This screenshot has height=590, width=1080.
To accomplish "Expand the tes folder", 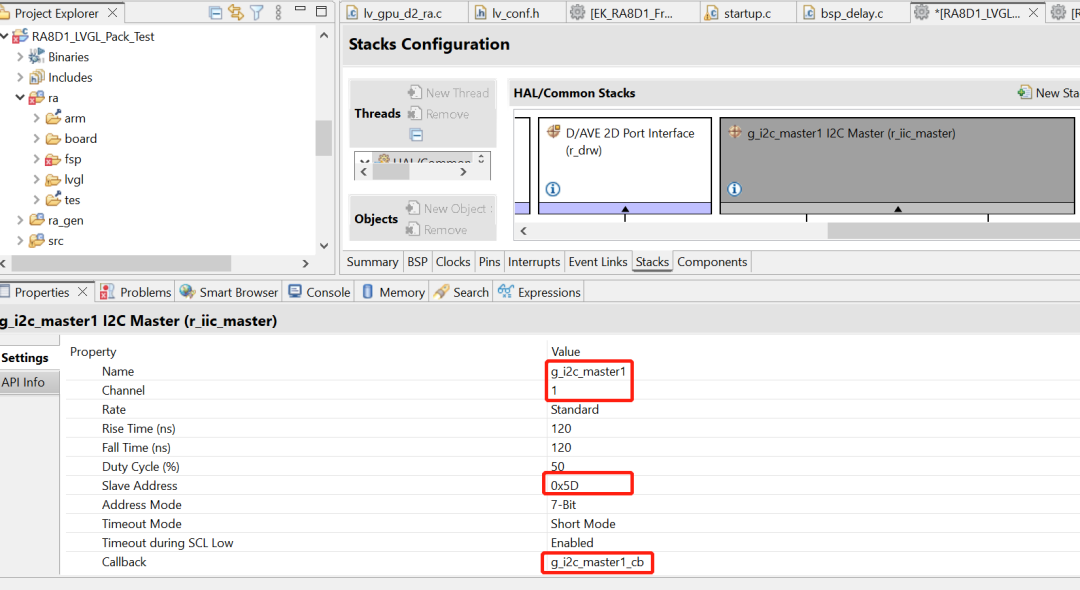I will coord(37,200).
